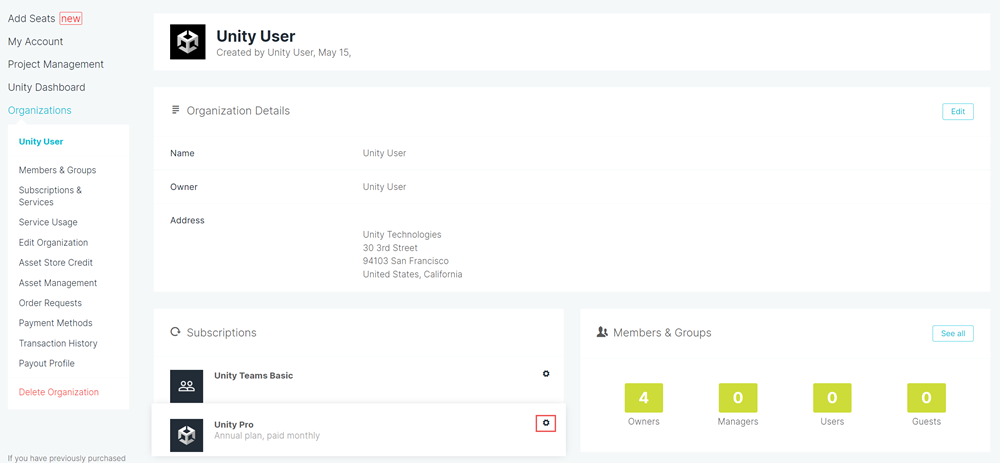Click the Subscriptions section heading

tap(221, 333)
